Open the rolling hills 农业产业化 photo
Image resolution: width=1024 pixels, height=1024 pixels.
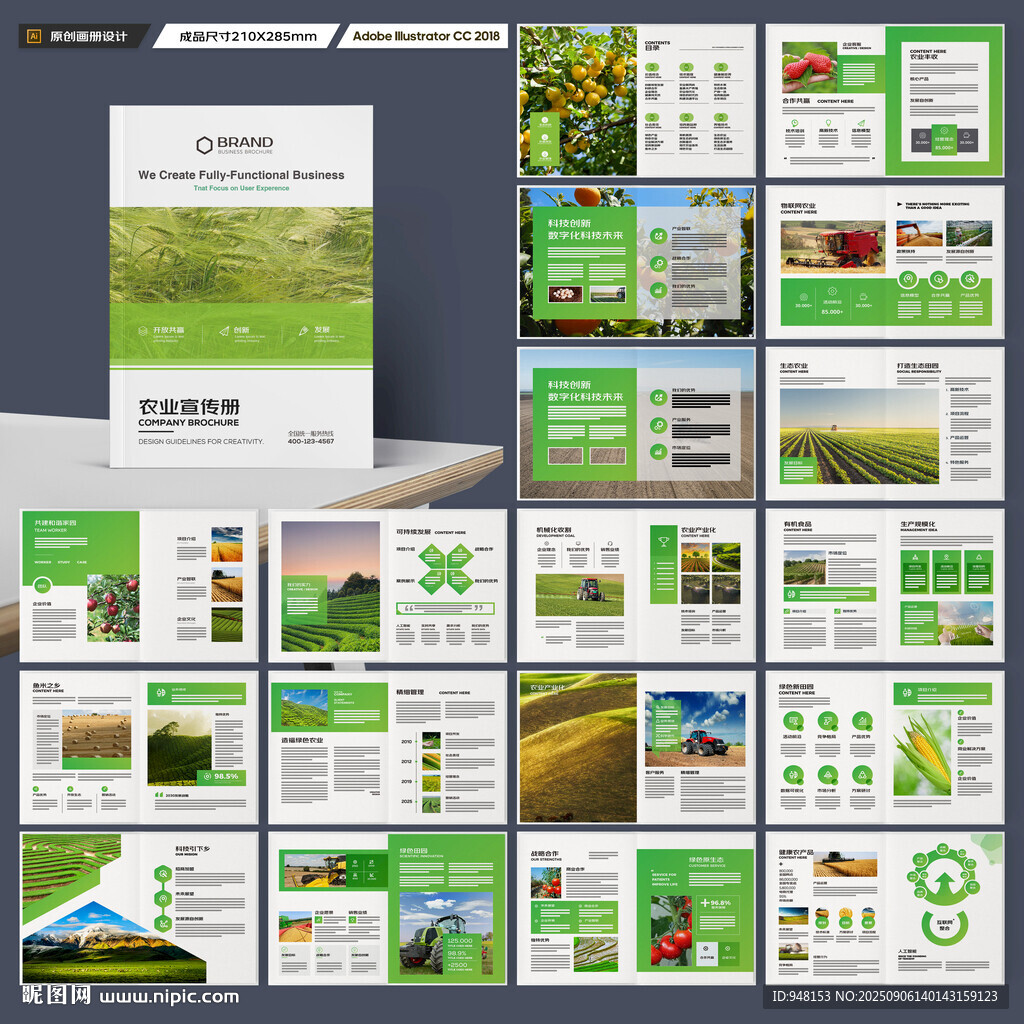point(577,747)
